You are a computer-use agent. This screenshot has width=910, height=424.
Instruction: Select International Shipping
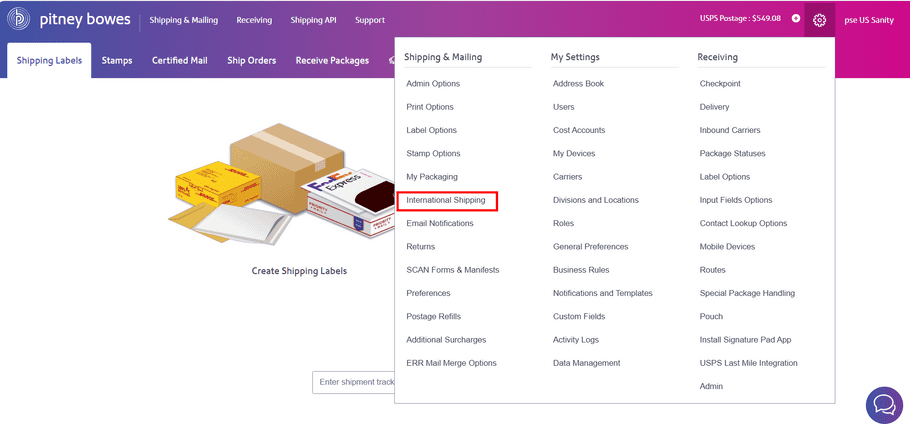[x=447, y=200]
